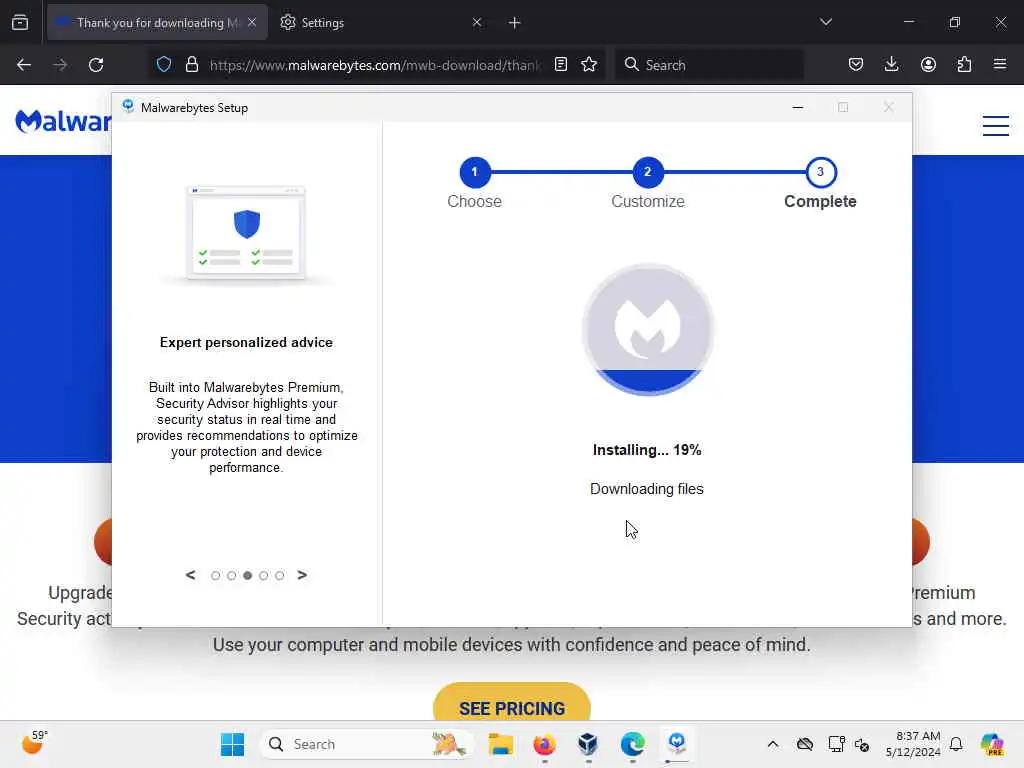Open the Firefox downloads panel

click(x=891, y=65)
